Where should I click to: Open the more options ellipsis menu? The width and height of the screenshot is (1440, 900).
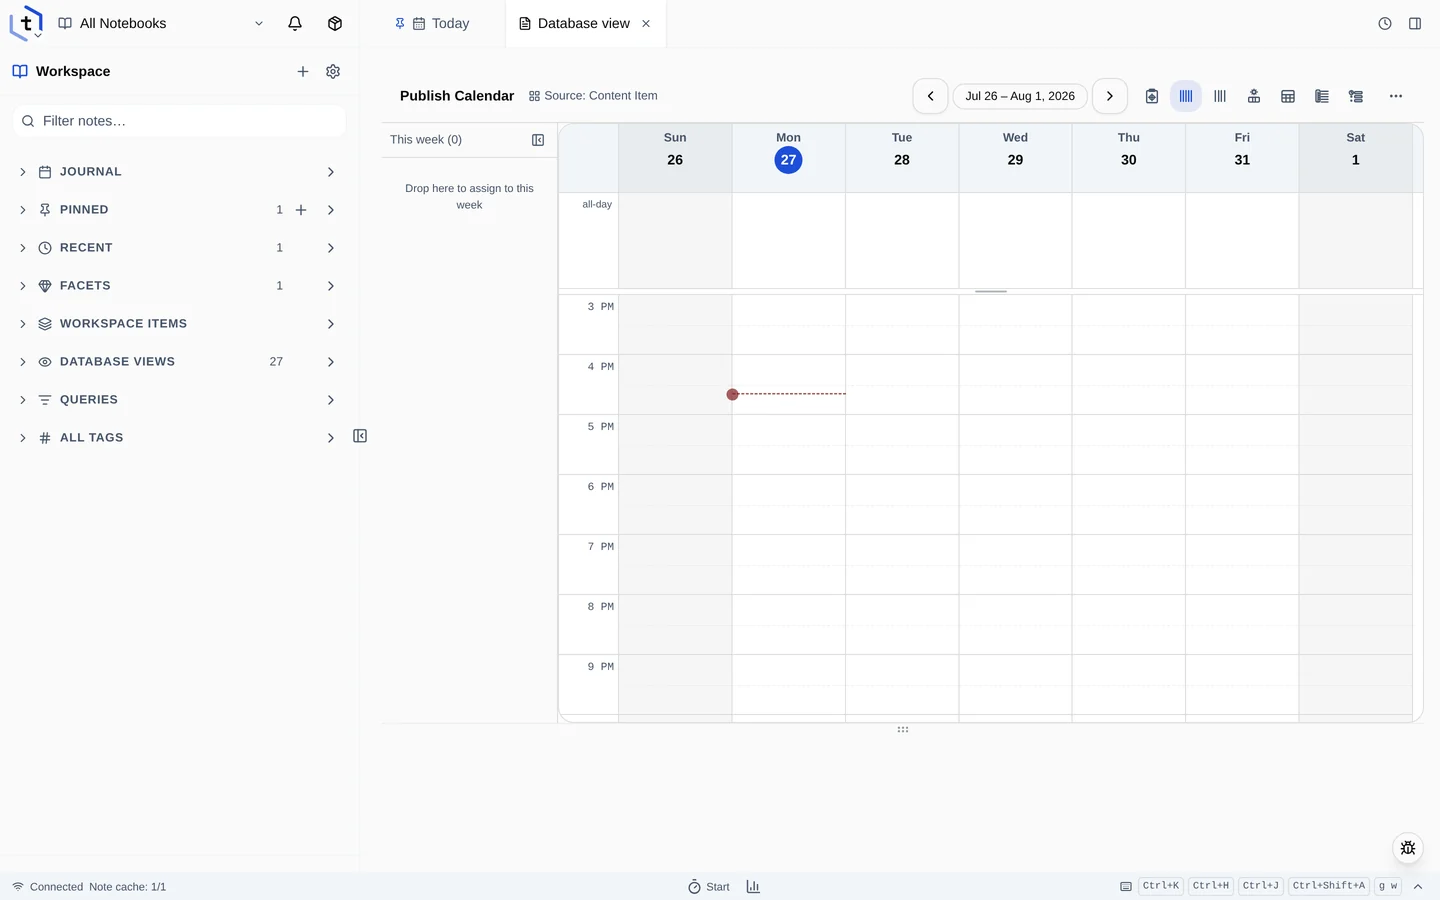click(x=1396, y=96)
